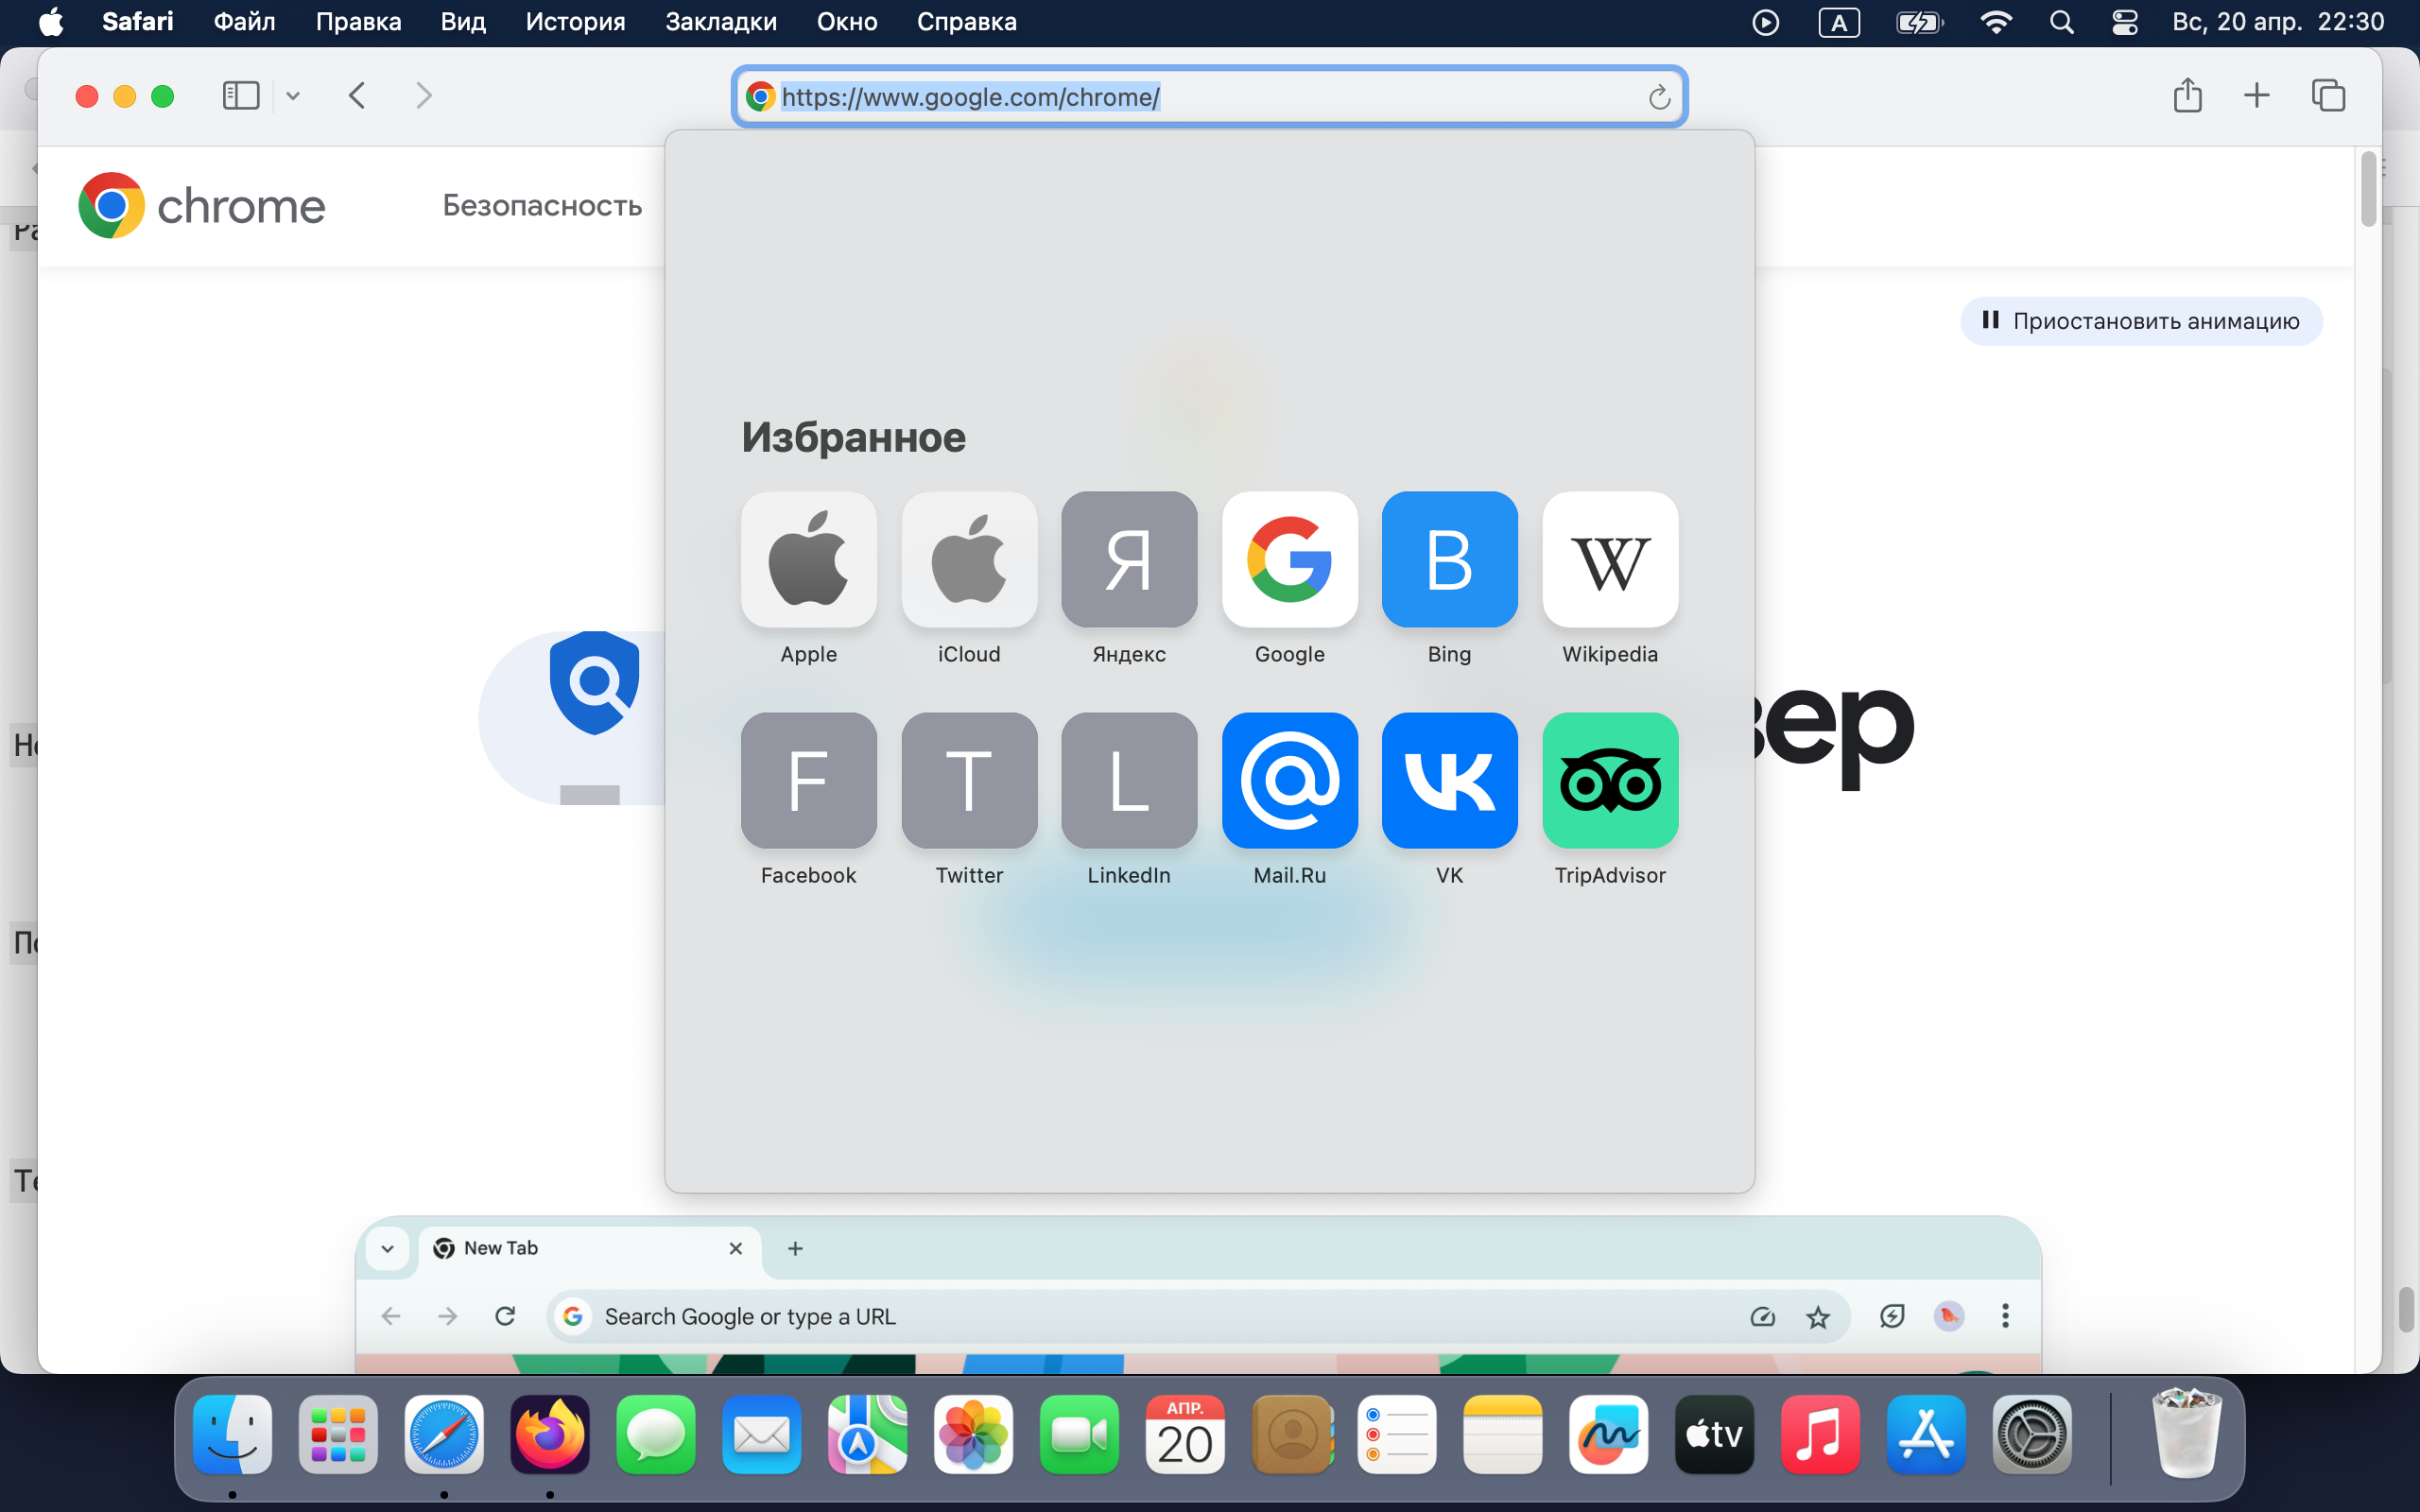Image resolution: width=2420 pixels, height=1512 pixels.
Task: Click the page vertical scrollbar
Action: click(x=2368, y=190)
